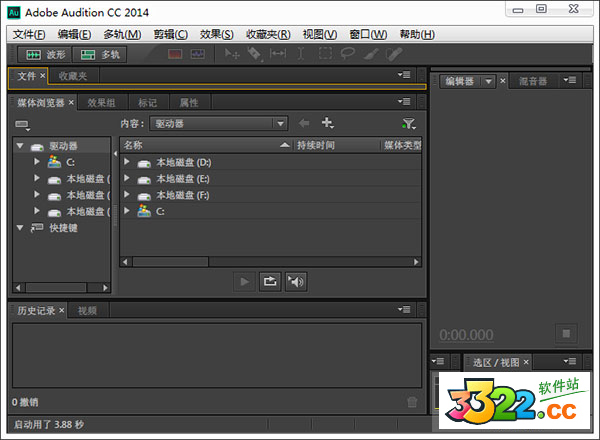Select the Lasso Selection tool

[x=347, y=54]
